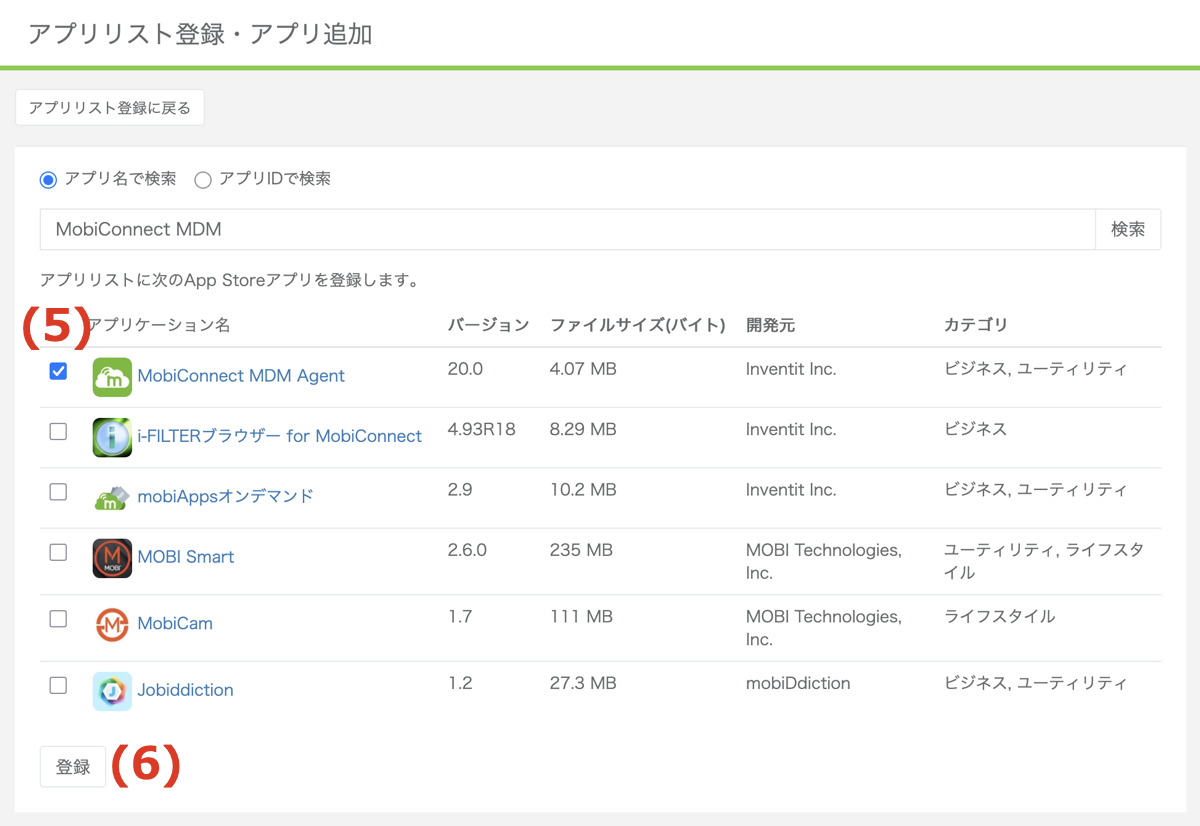The width and height of the screenshot is (1200, 826).
Task: Click file size 4.07 MB
Action: pos(583,369)
